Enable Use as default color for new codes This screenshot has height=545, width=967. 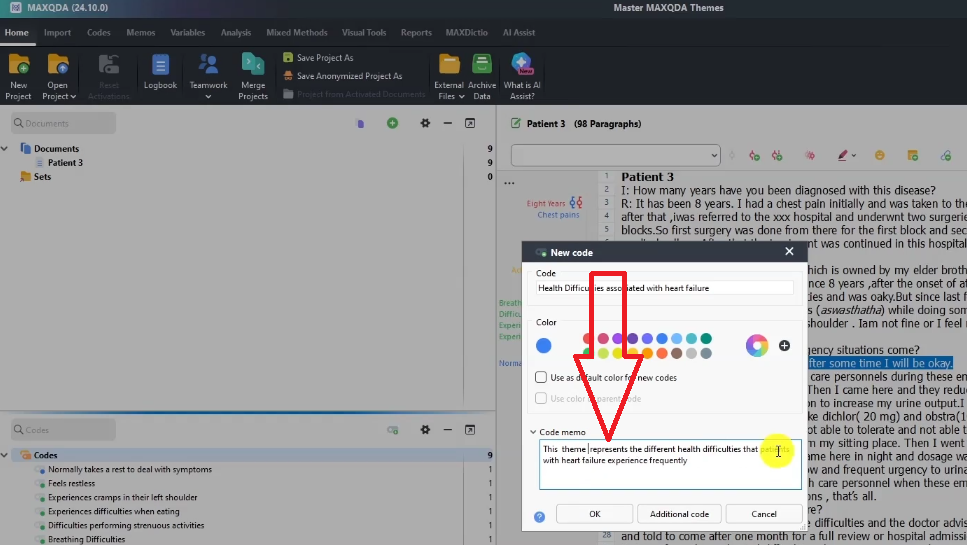coord(542,378)
